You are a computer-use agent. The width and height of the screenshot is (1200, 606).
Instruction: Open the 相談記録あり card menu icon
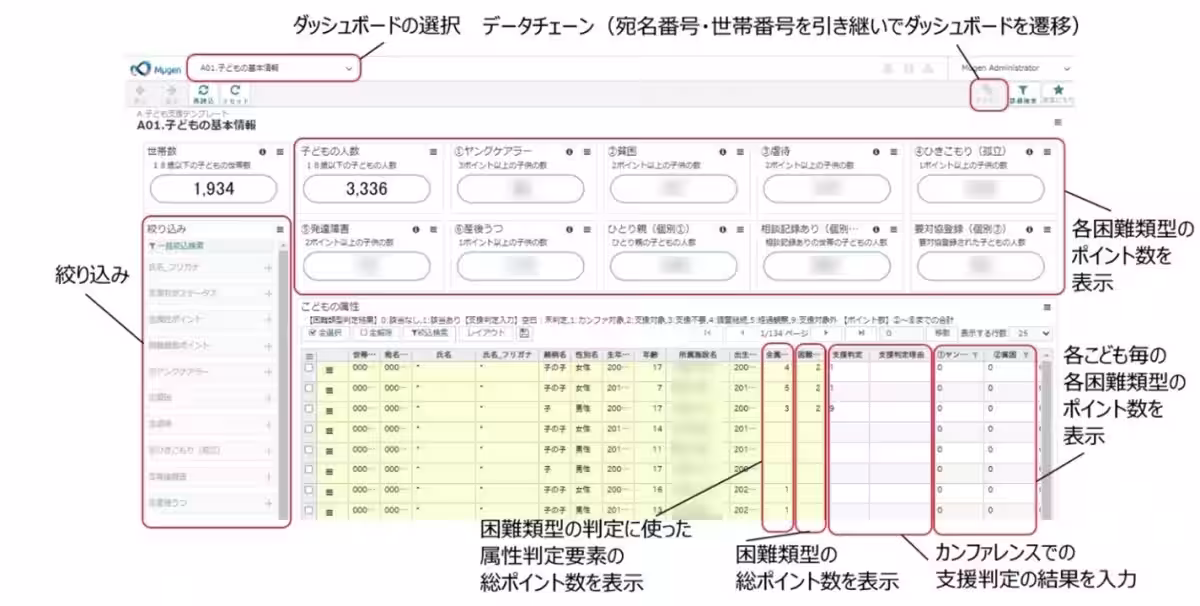(893, 228)
